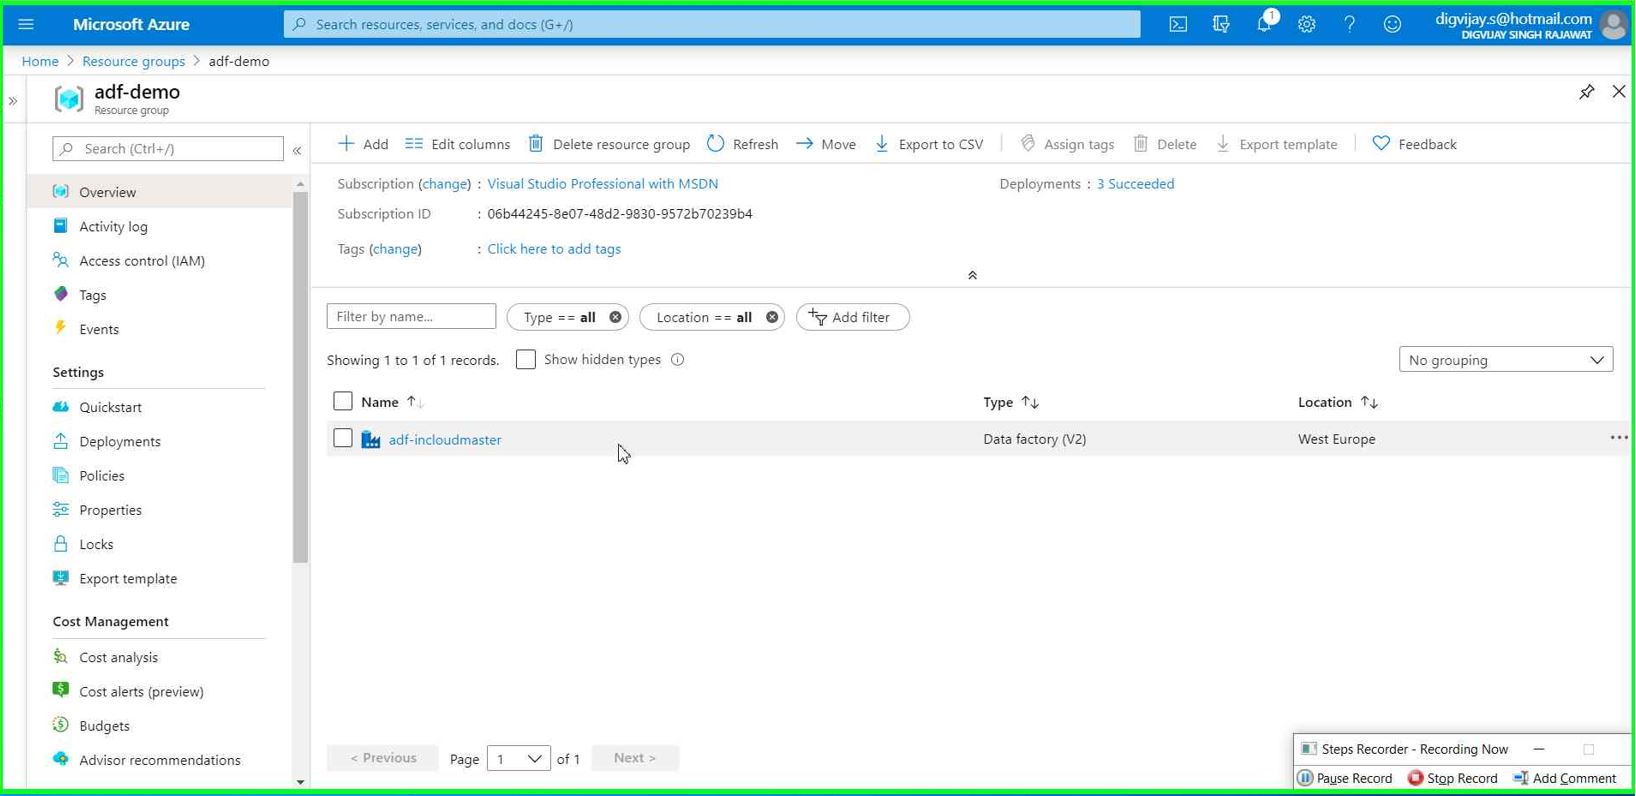This screenshot has width=1636, height=796.
Task: Collapse the essentials section using up chevron
Action: pyautogui.click(x=972, y=275)
